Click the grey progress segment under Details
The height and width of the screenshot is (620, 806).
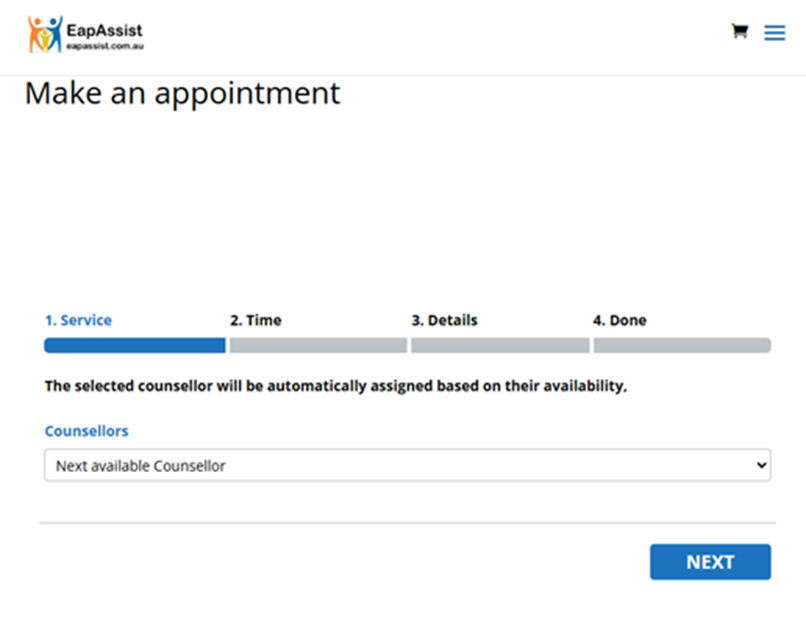(500, 346)
